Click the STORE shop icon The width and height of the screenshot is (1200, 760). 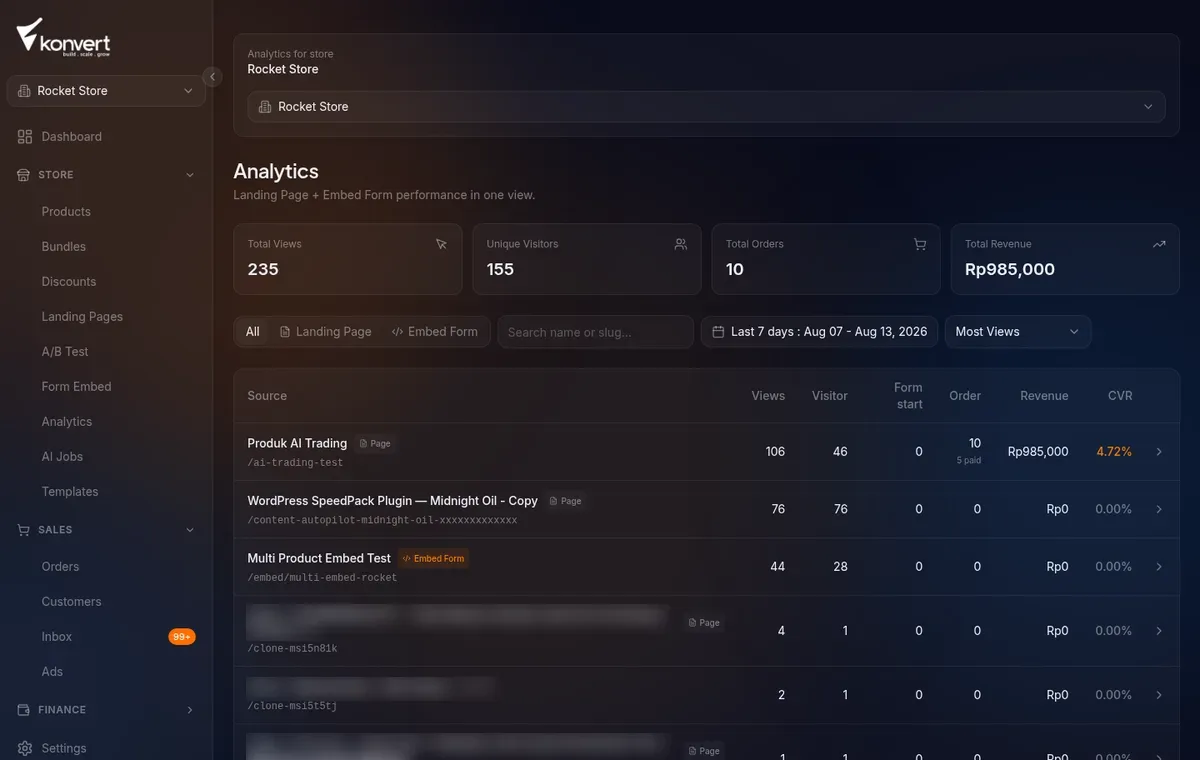(24, 175)
